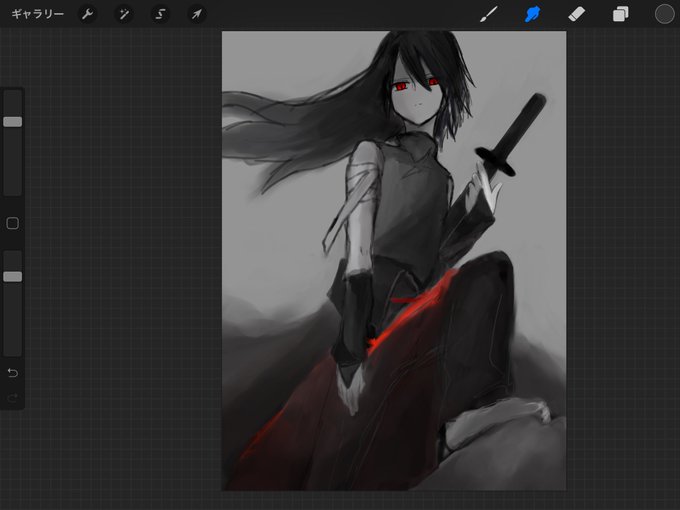
Task: Click the brush size slider handle
Action: coord(13,122)
